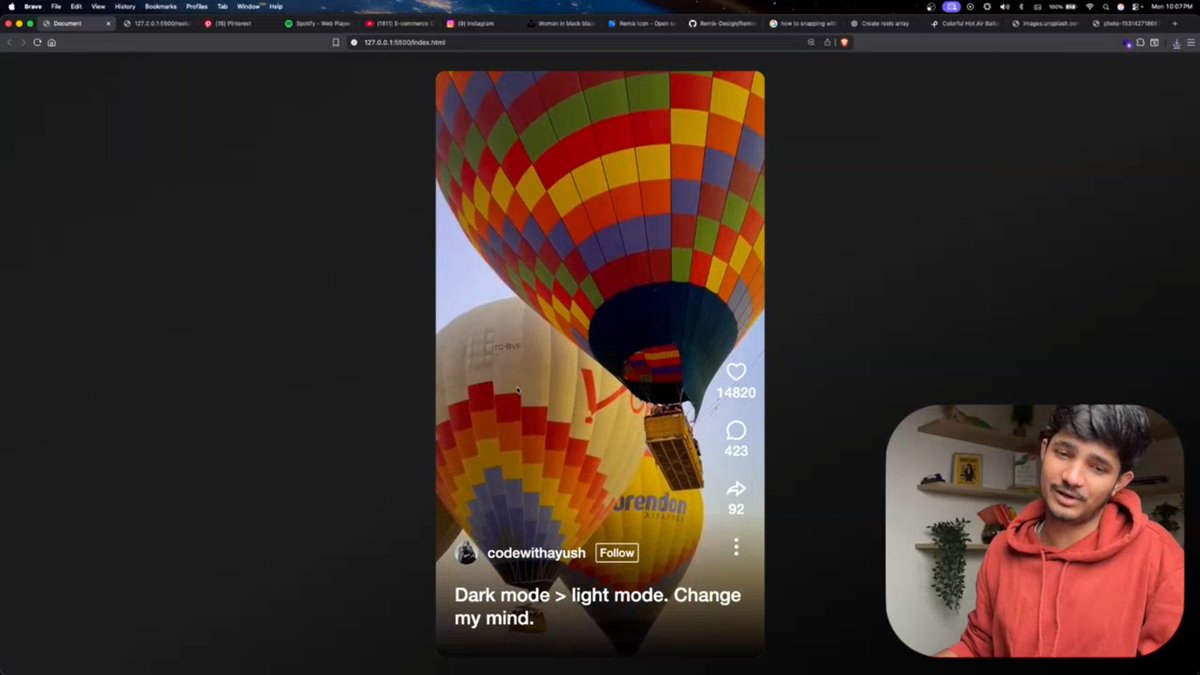Open the home page in Brave
This screenshot has height=675, width=1200.
click(51, 42)
